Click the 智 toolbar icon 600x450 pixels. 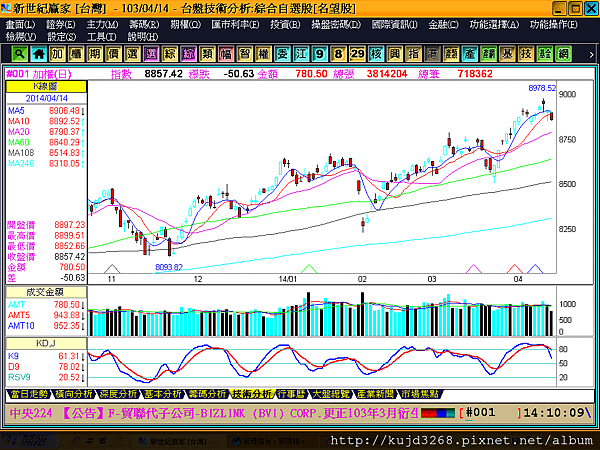point(245,54)
